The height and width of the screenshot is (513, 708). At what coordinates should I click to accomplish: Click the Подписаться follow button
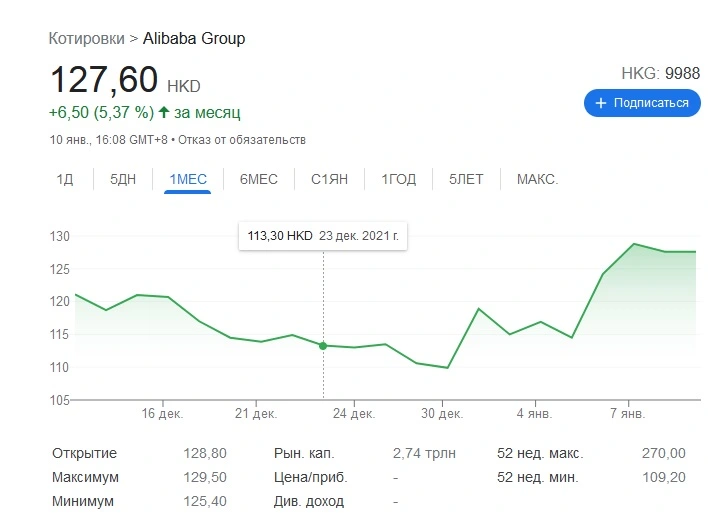(x=642, y=103)
